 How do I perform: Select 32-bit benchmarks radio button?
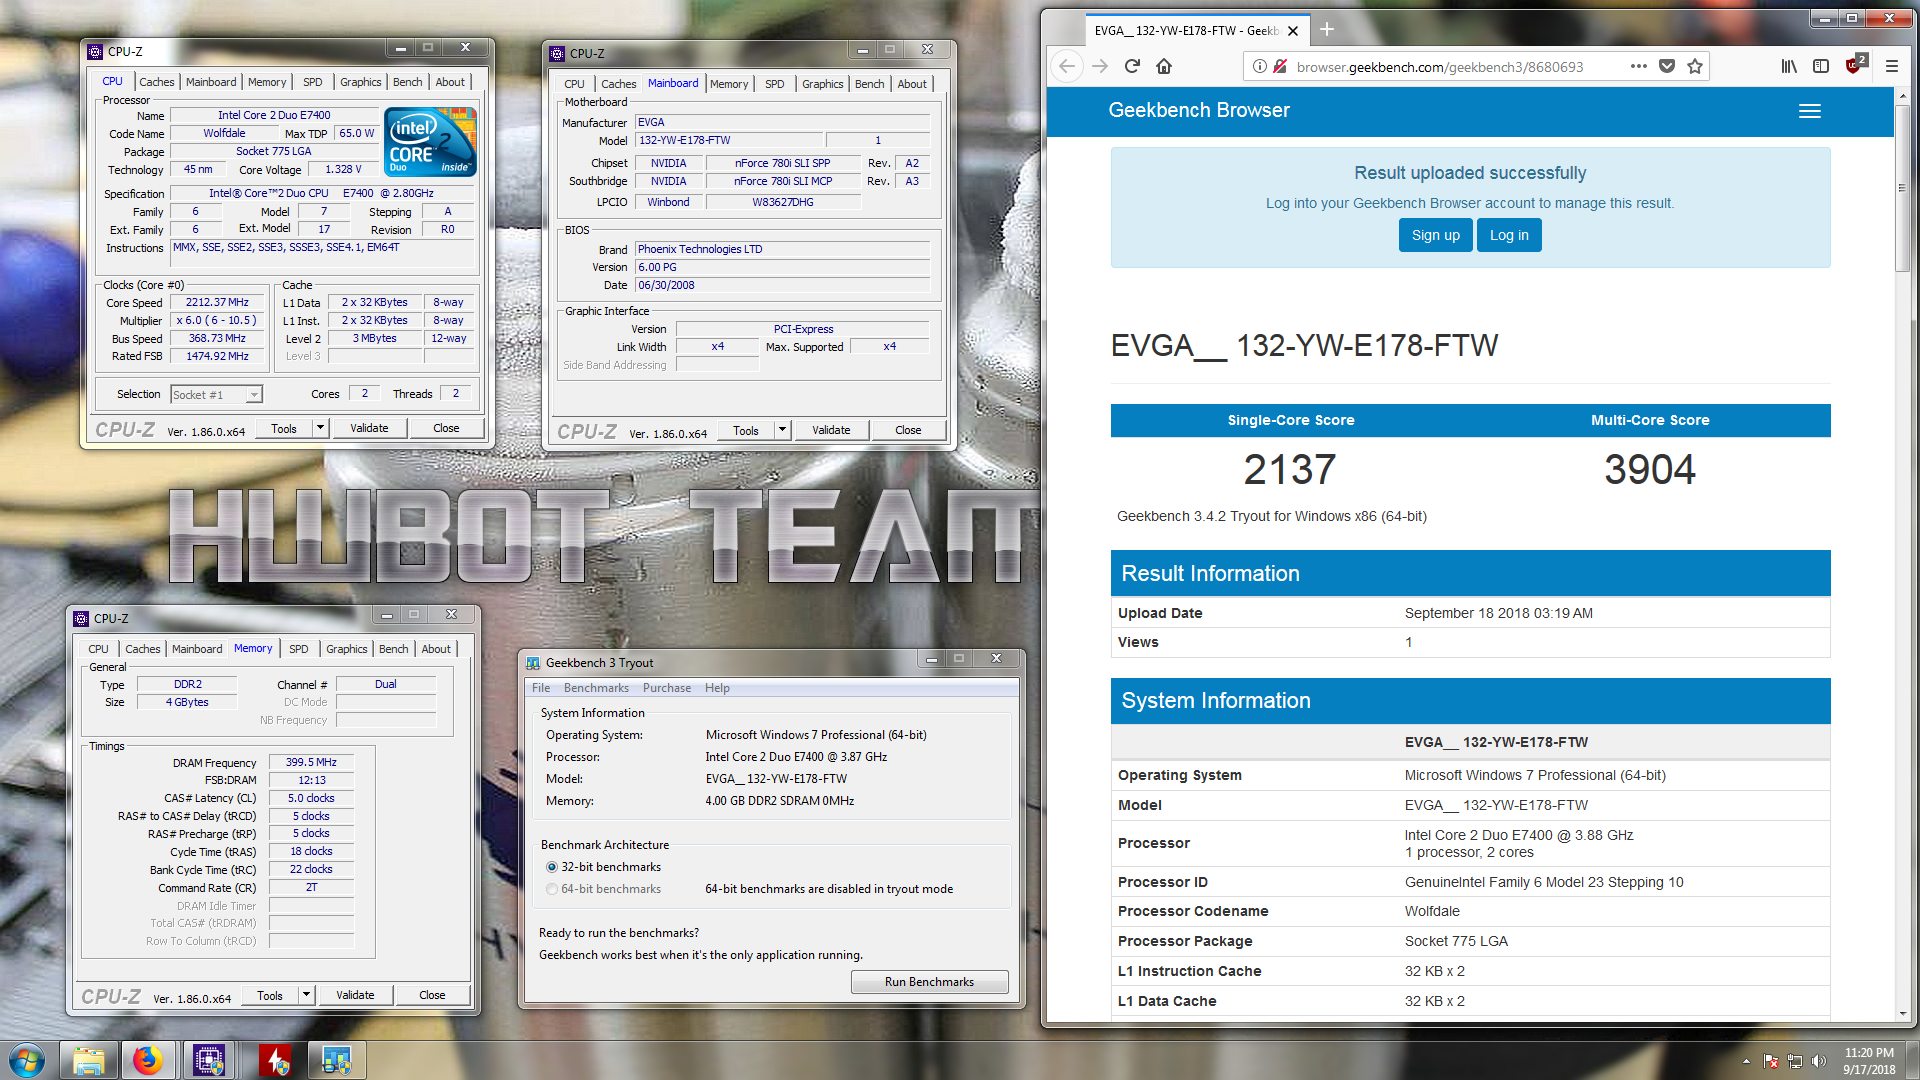pyautogui.click(x=552, y=867)
